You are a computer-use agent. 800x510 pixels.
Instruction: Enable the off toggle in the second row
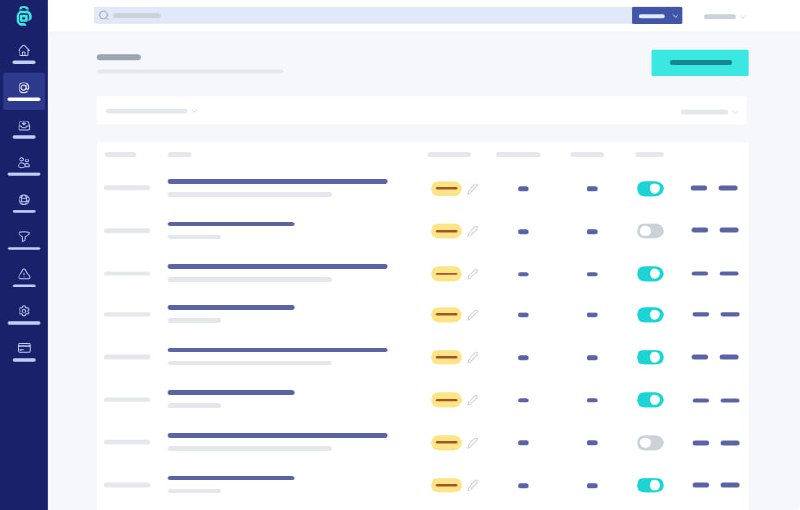650,231
